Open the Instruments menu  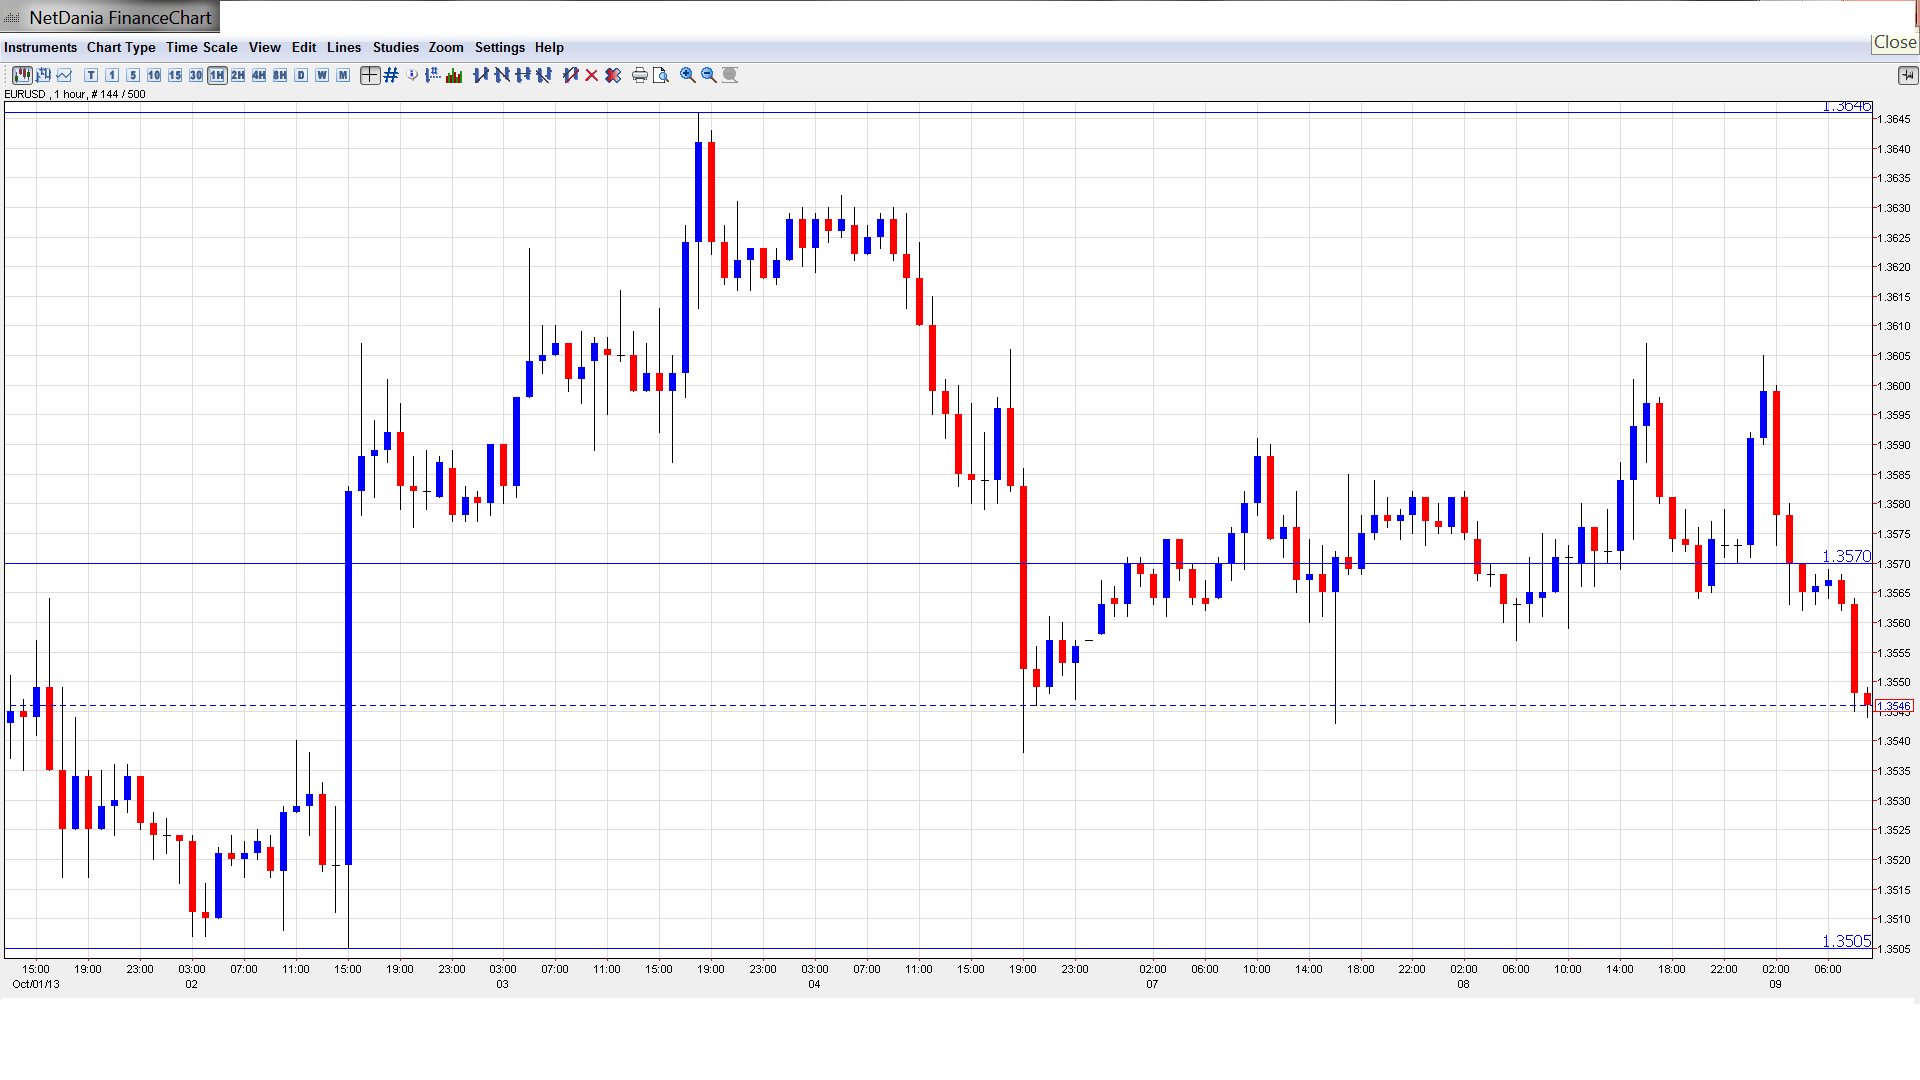[x=40, y=47]
